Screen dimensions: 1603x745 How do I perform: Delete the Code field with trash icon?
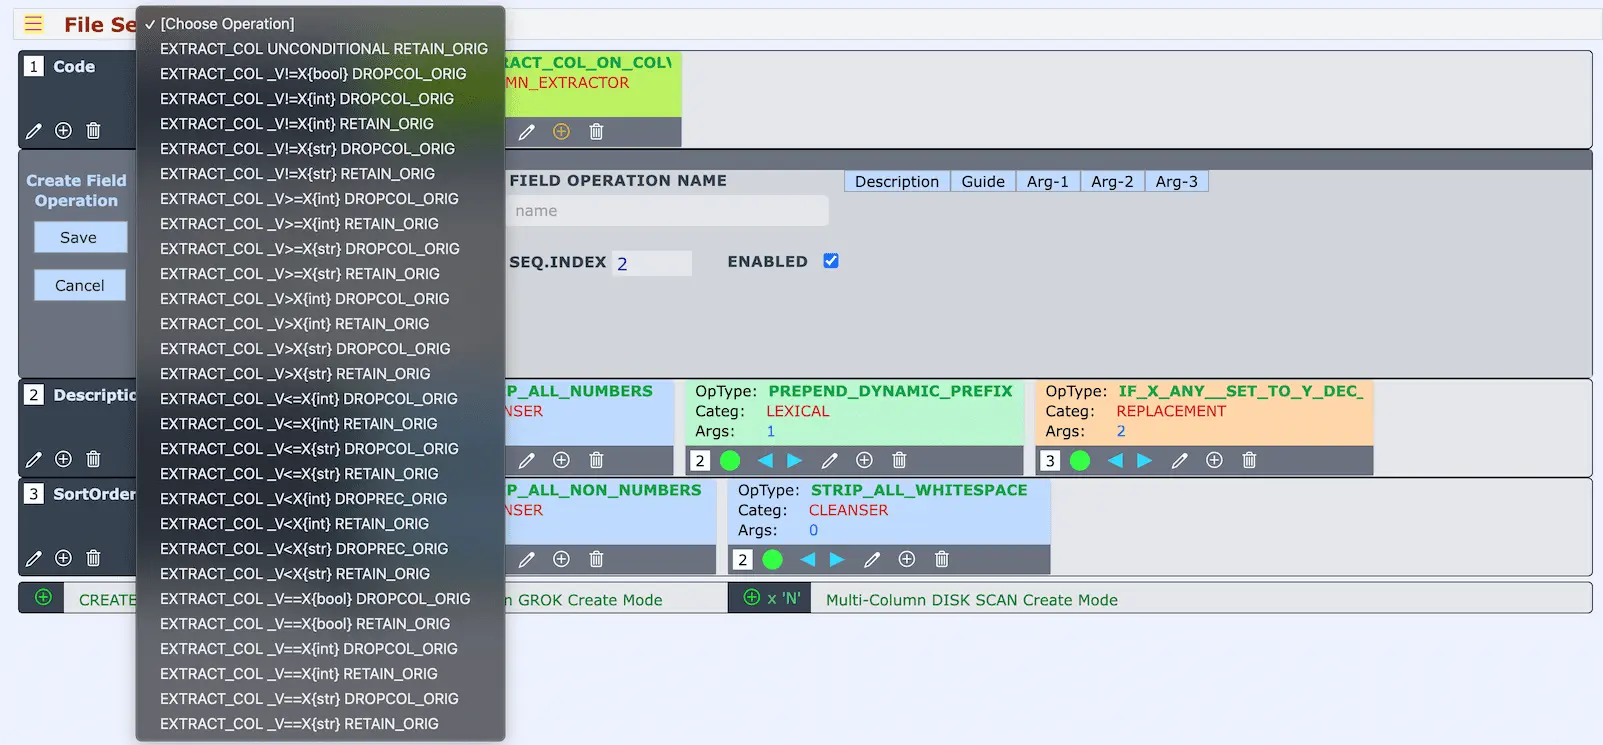click(x=93, y=130)
